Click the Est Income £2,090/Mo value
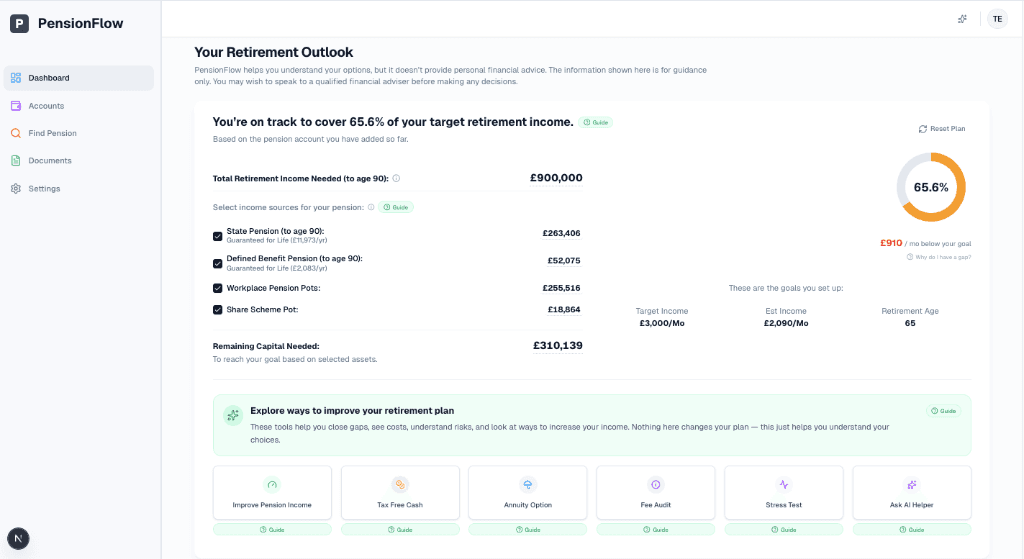Image resolution: width=1024 pixels, height=559 pixels. point(786,323)
